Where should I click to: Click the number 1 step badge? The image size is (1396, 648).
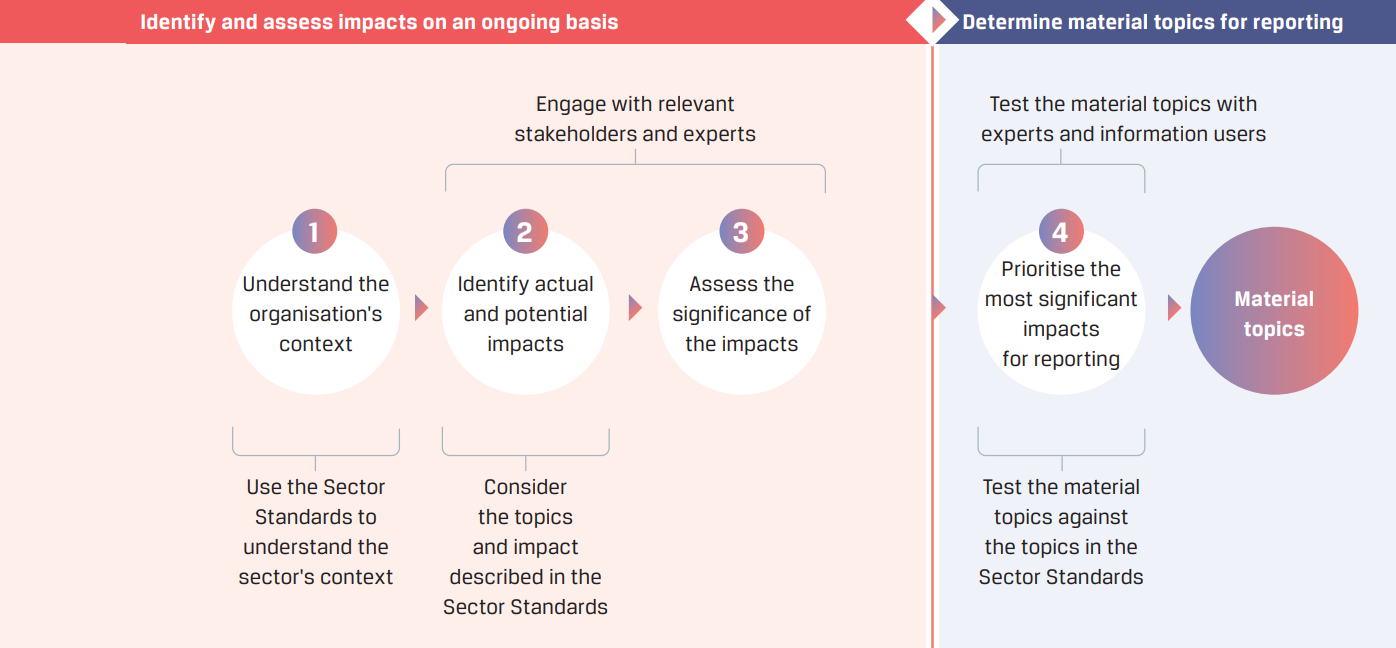point(314,232)
